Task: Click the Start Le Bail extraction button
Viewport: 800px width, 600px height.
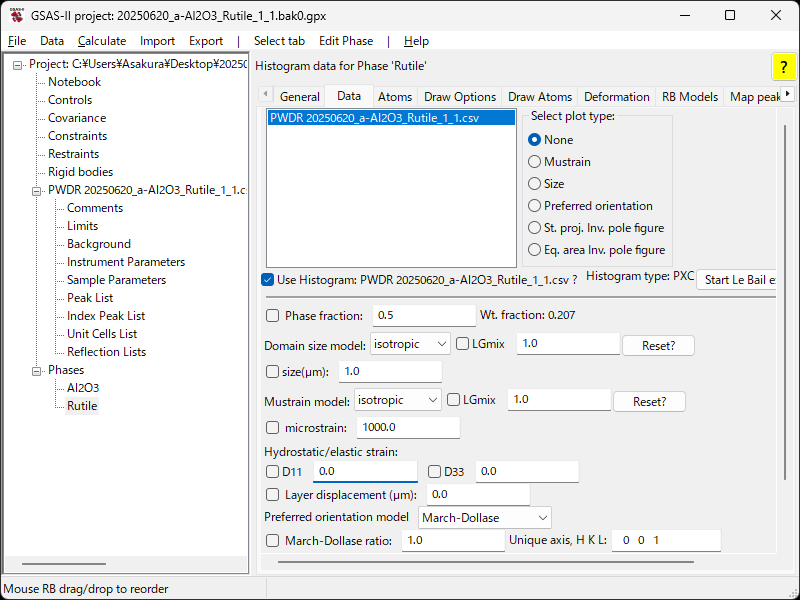Action: point(740,280)
